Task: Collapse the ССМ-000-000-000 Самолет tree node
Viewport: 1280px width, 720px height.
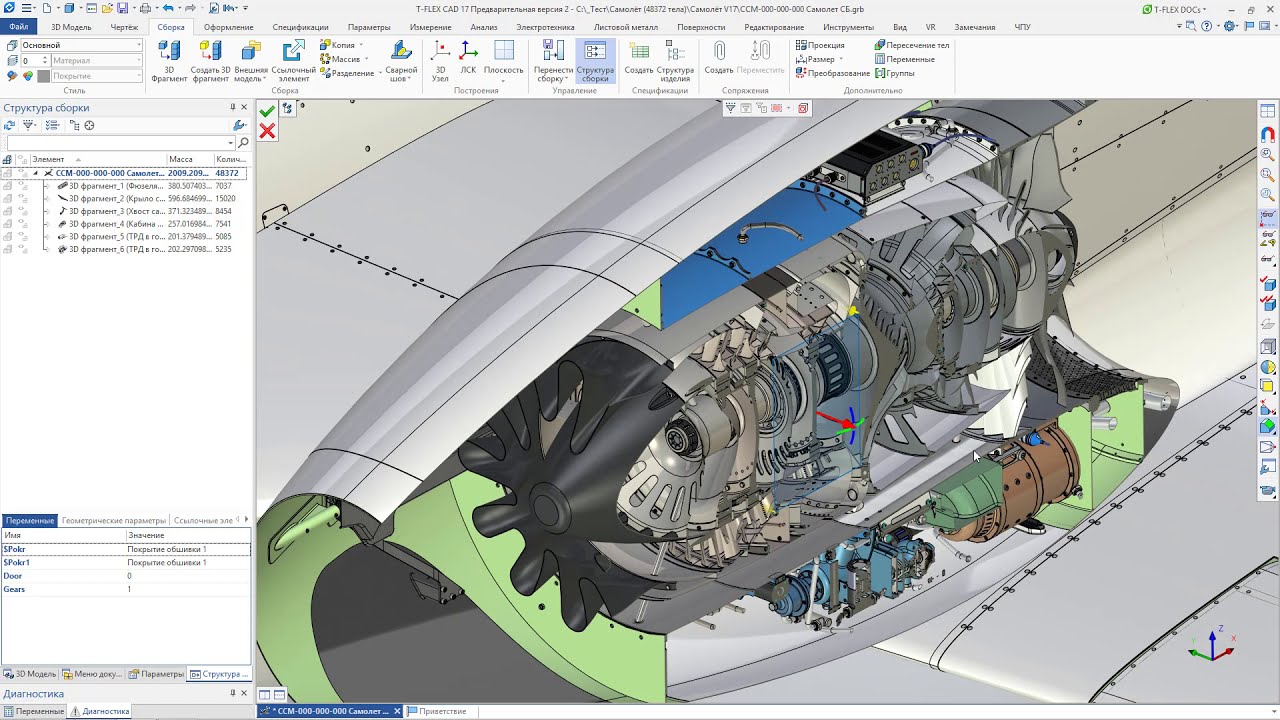Action: point(35,173)
